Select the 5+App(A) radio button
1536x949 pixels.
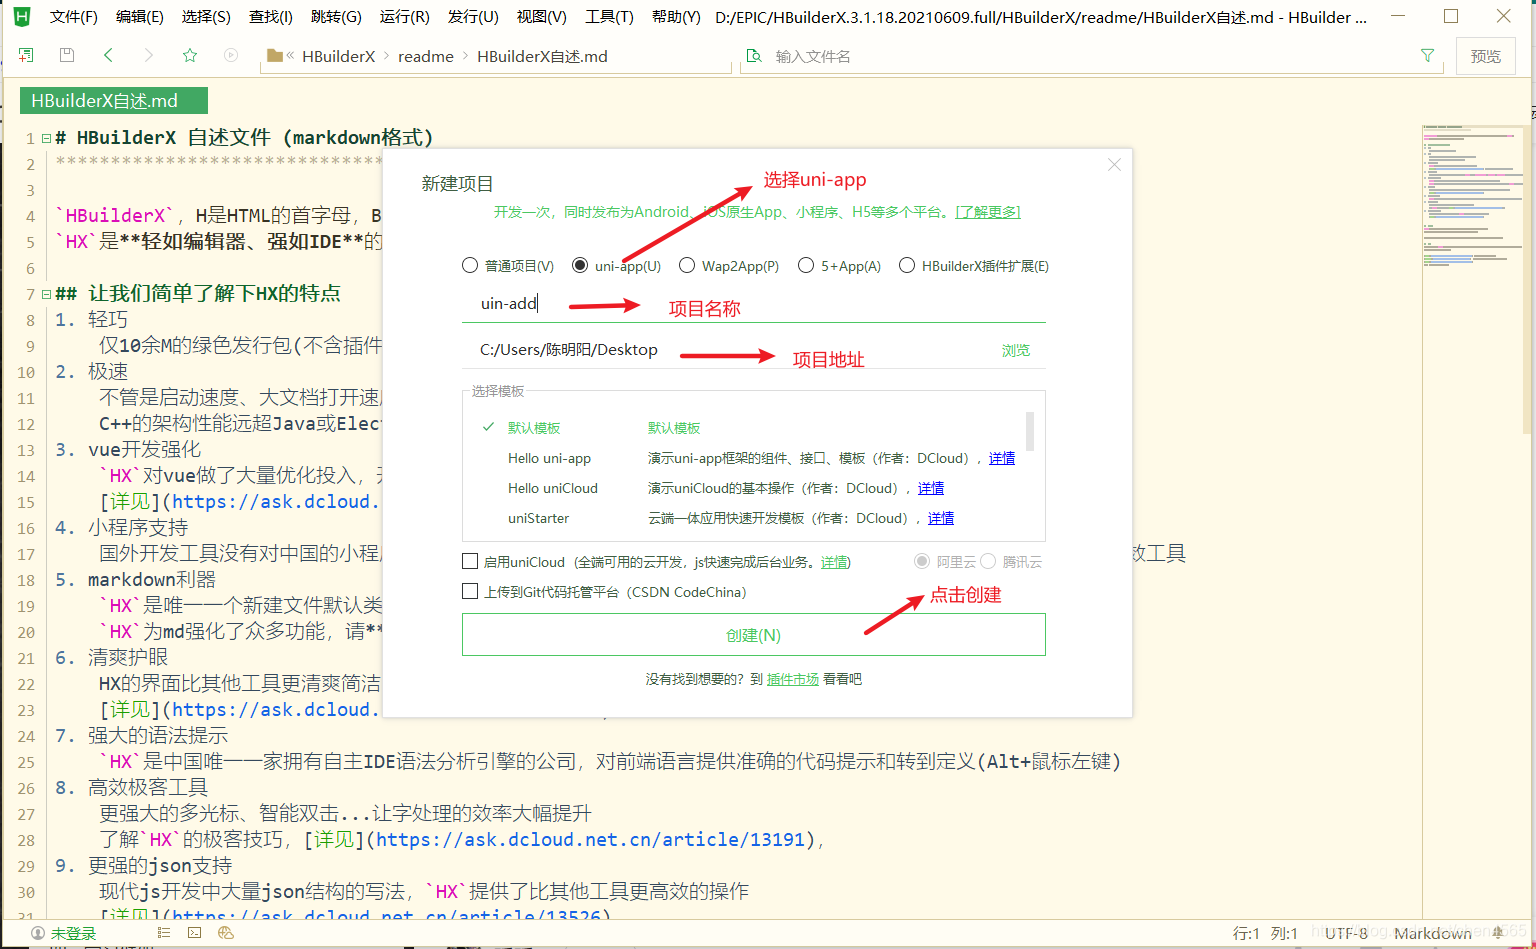tap(806, 265)
